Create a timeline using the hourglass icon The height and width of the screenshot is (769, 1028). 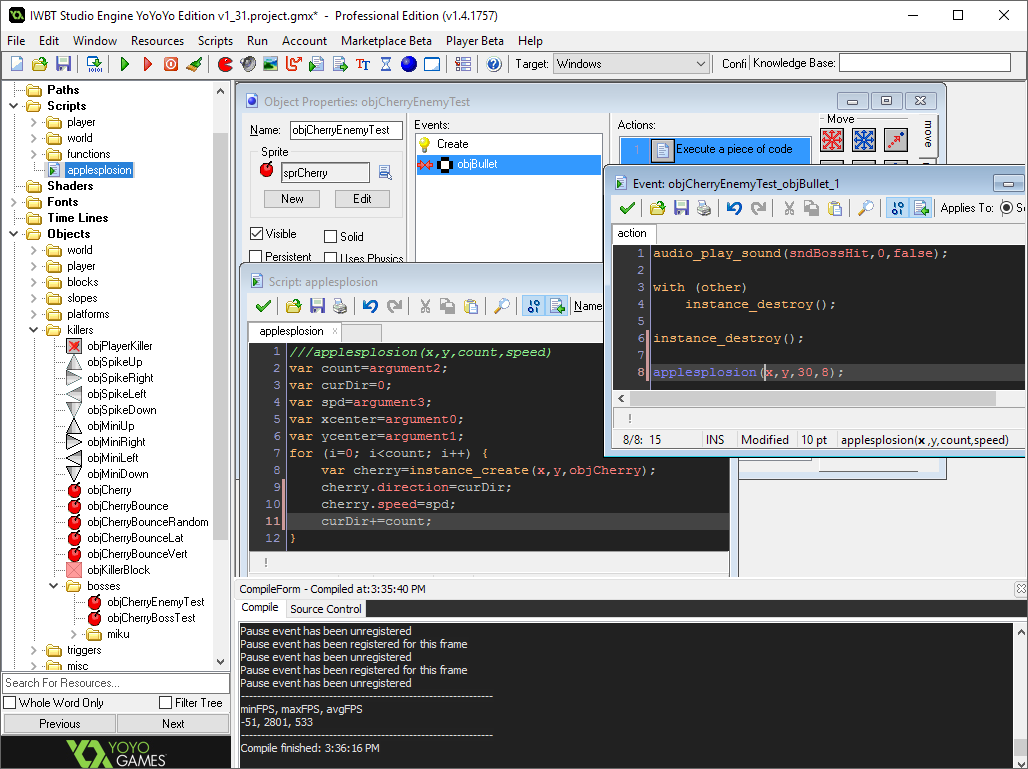click(x=386, y=64)
